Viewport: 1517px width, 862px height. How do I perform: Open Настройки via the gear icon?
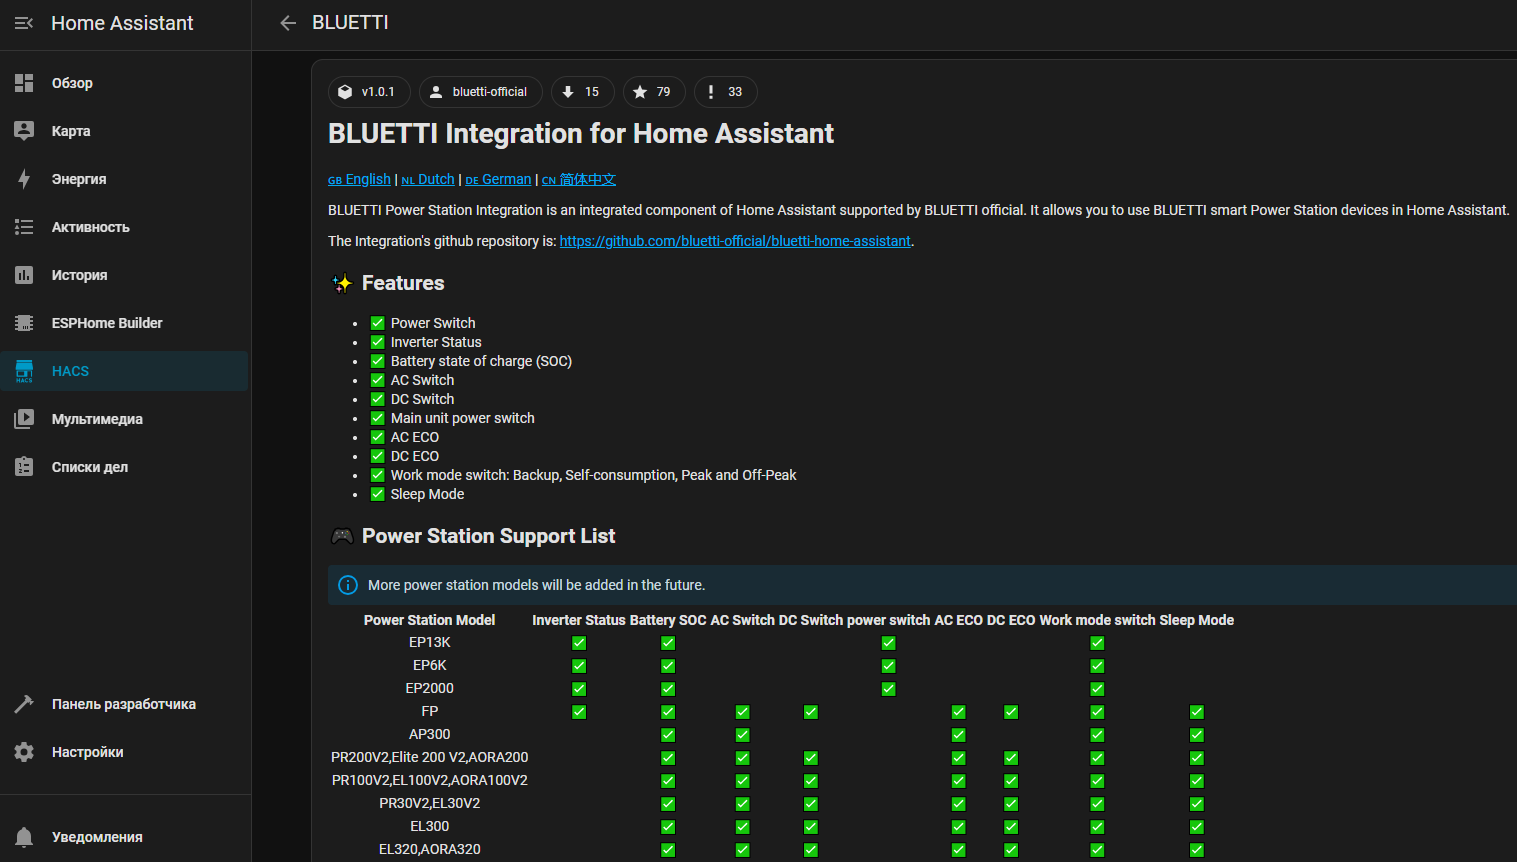click(24, 752)
